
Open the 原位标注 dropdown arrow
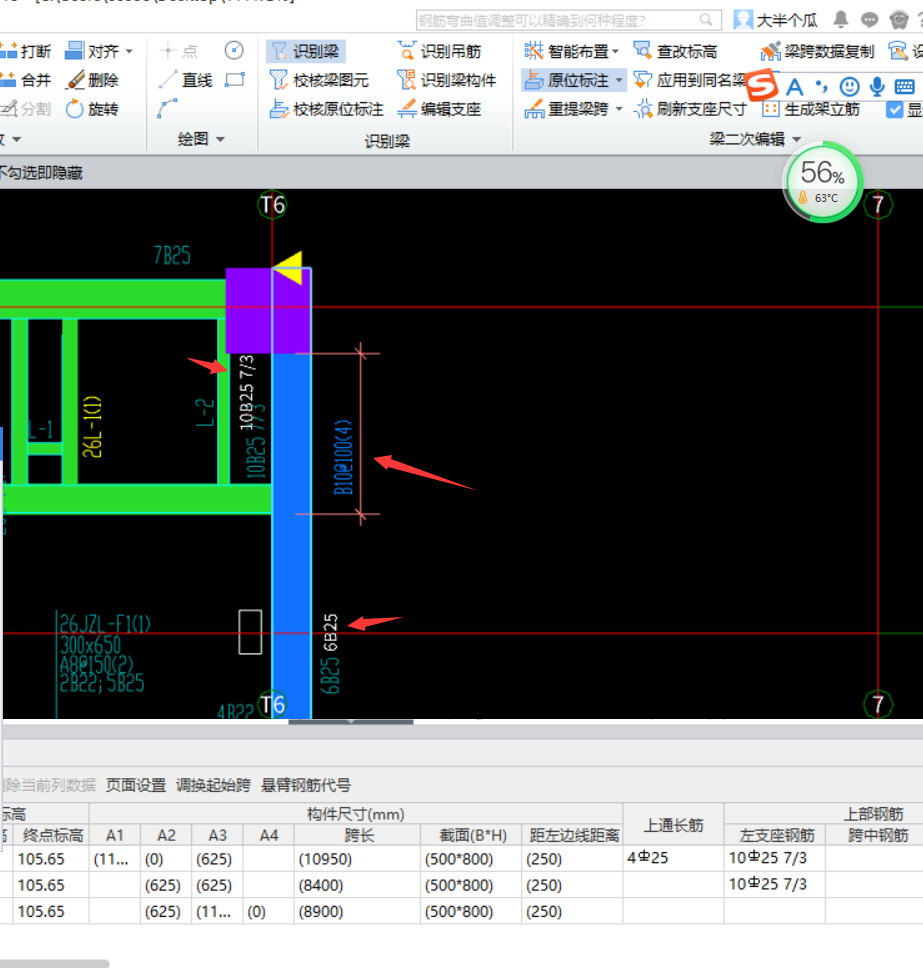pyautogui.click(x=619, y=80)
